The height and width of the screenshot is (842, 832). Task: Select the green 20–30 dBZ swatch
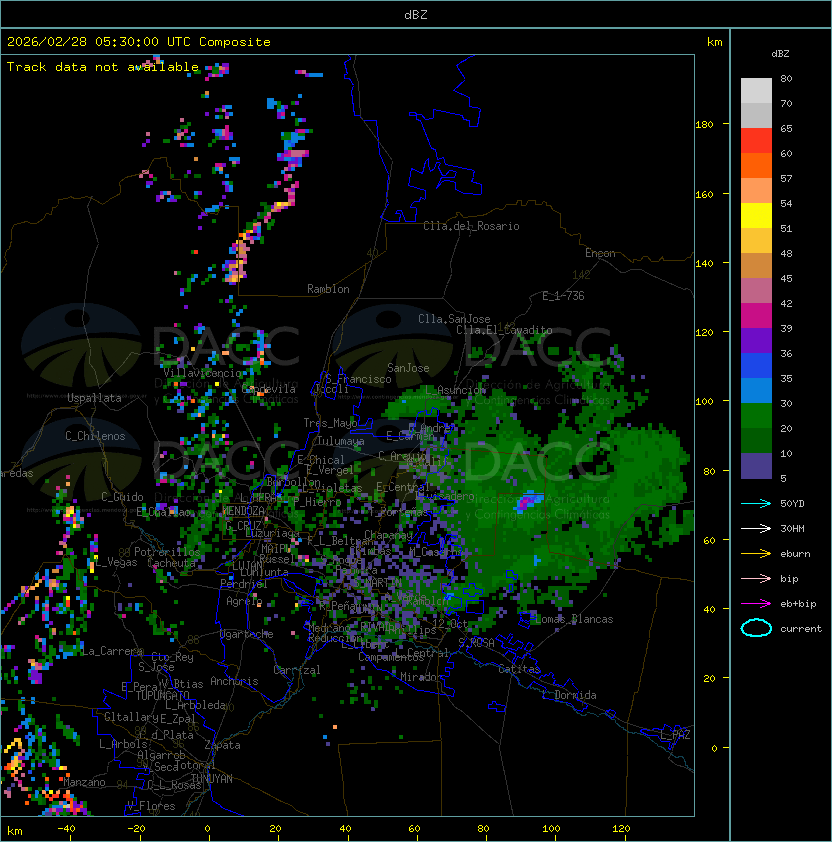[756, 415]
